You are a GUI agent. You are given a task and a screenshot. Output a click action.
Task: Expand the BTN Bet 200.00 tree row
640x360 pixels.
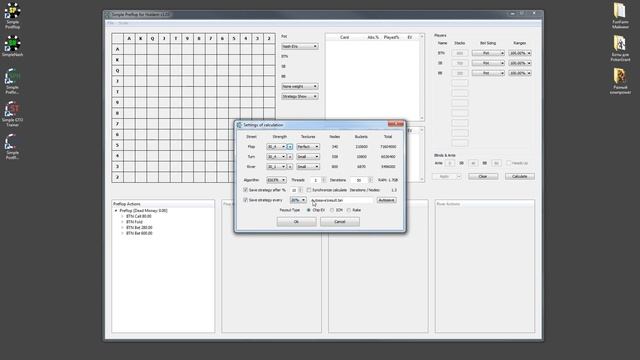122,228
